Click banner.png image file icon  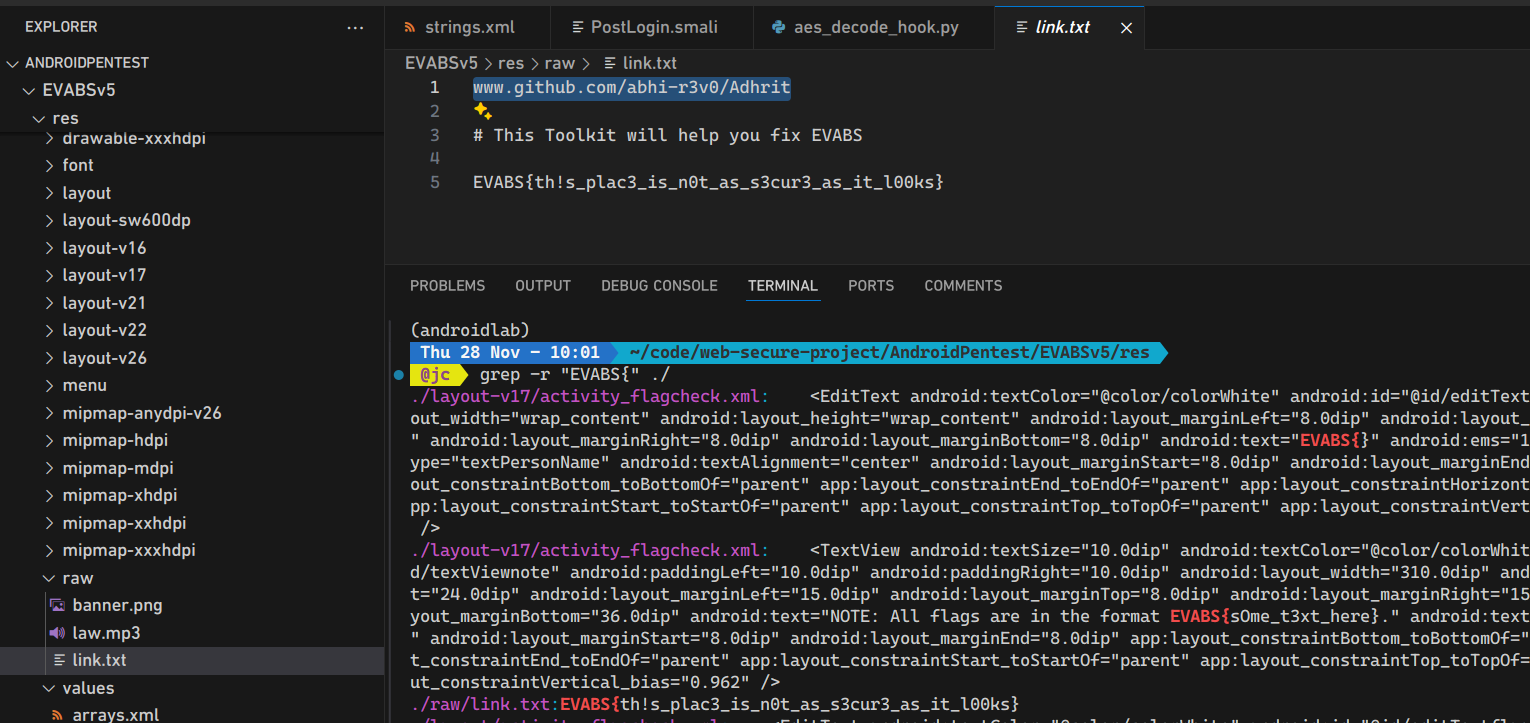(x=58, y=605)
